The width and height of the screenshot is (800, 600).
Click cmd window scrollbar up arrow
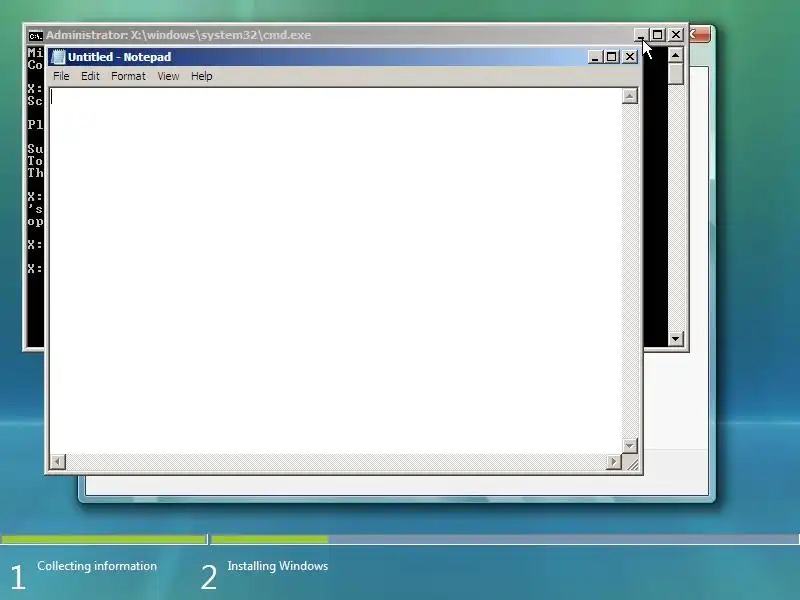(676, 55)
